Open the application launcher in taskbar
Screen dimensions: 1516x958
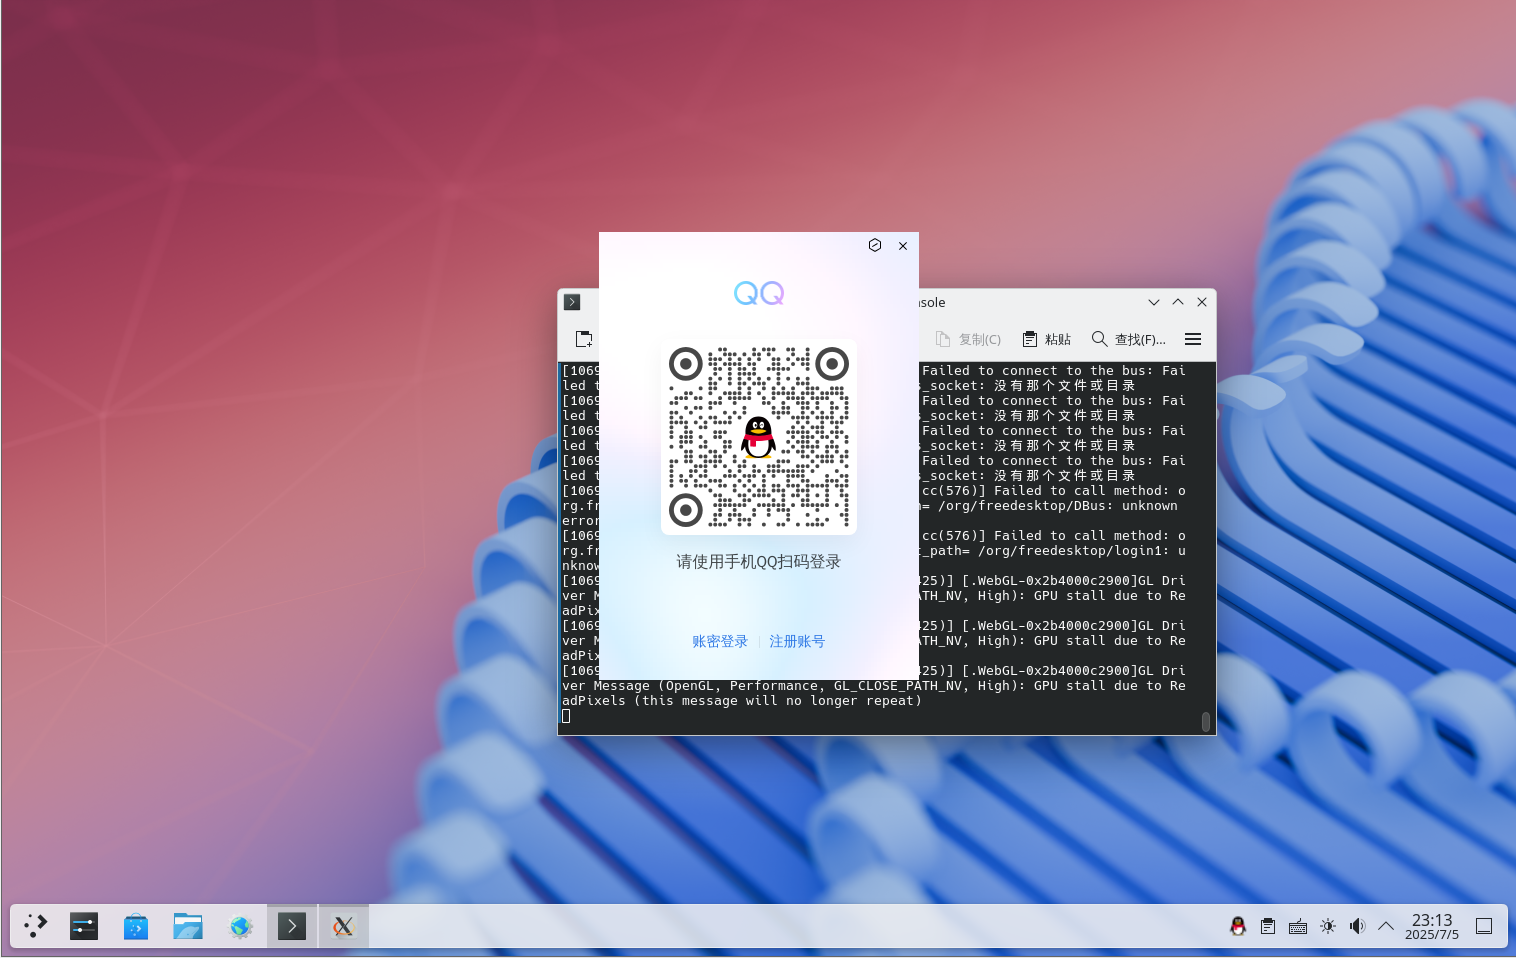pos(36,926)
